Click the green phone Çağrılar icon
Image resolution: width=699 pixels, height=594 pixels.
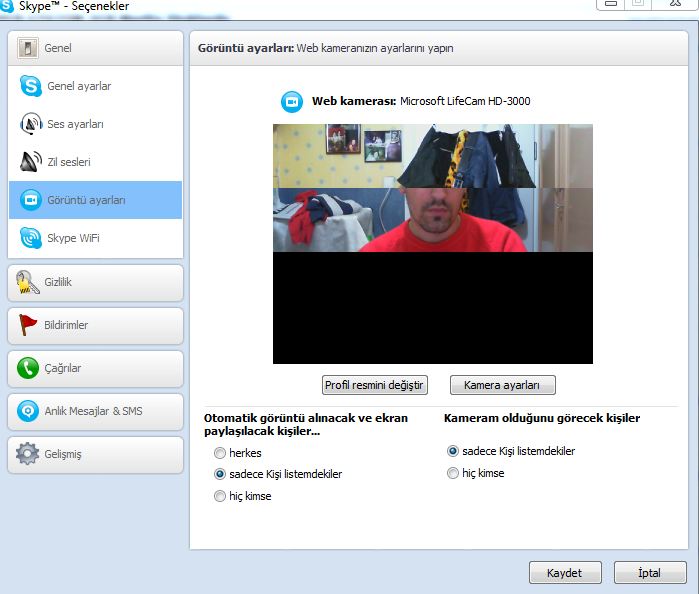(28, 368)
